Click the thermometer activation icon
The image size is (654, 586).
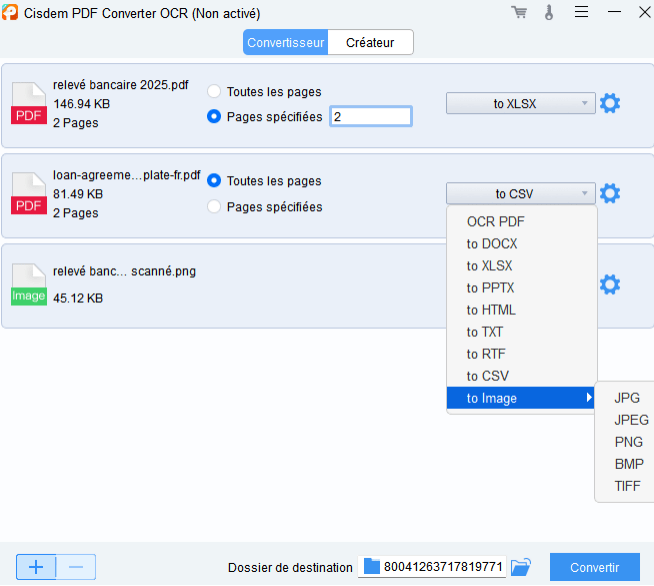pyautogui.click(x=549, y=13)
